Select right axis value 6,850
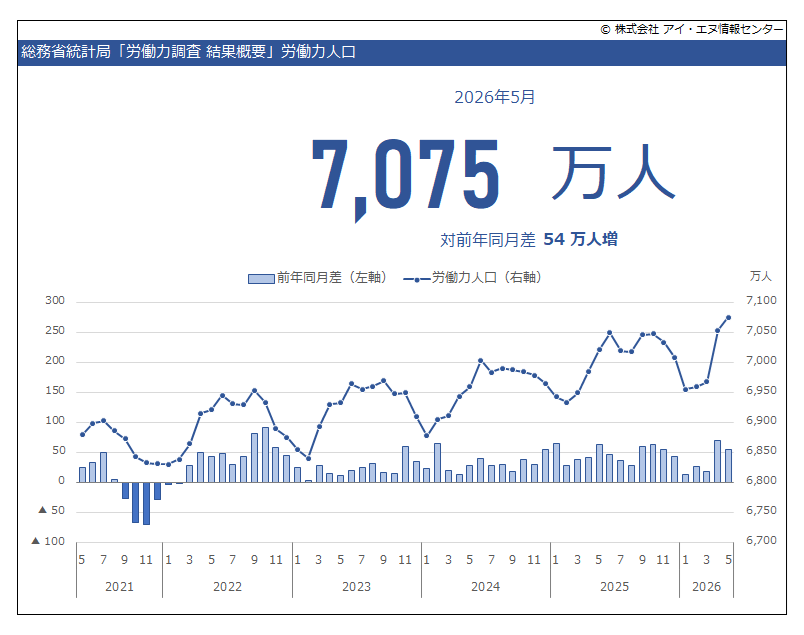The height and width of the screenshot is (635, 804). coord(761,451)
